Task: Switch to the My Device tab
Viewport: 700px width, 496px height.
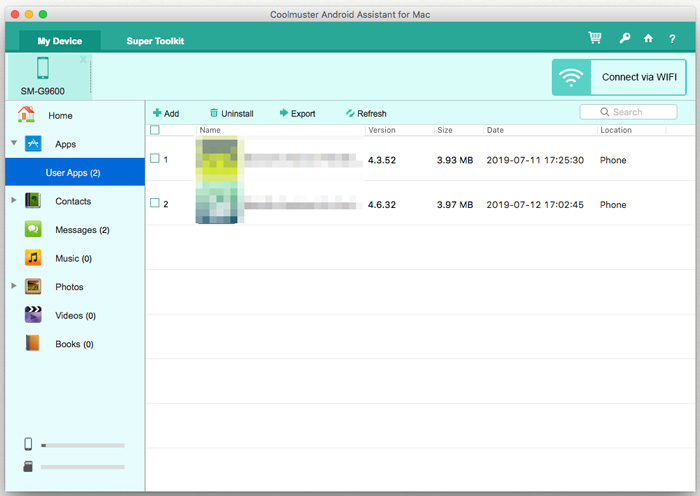Action: coord(60,41)
